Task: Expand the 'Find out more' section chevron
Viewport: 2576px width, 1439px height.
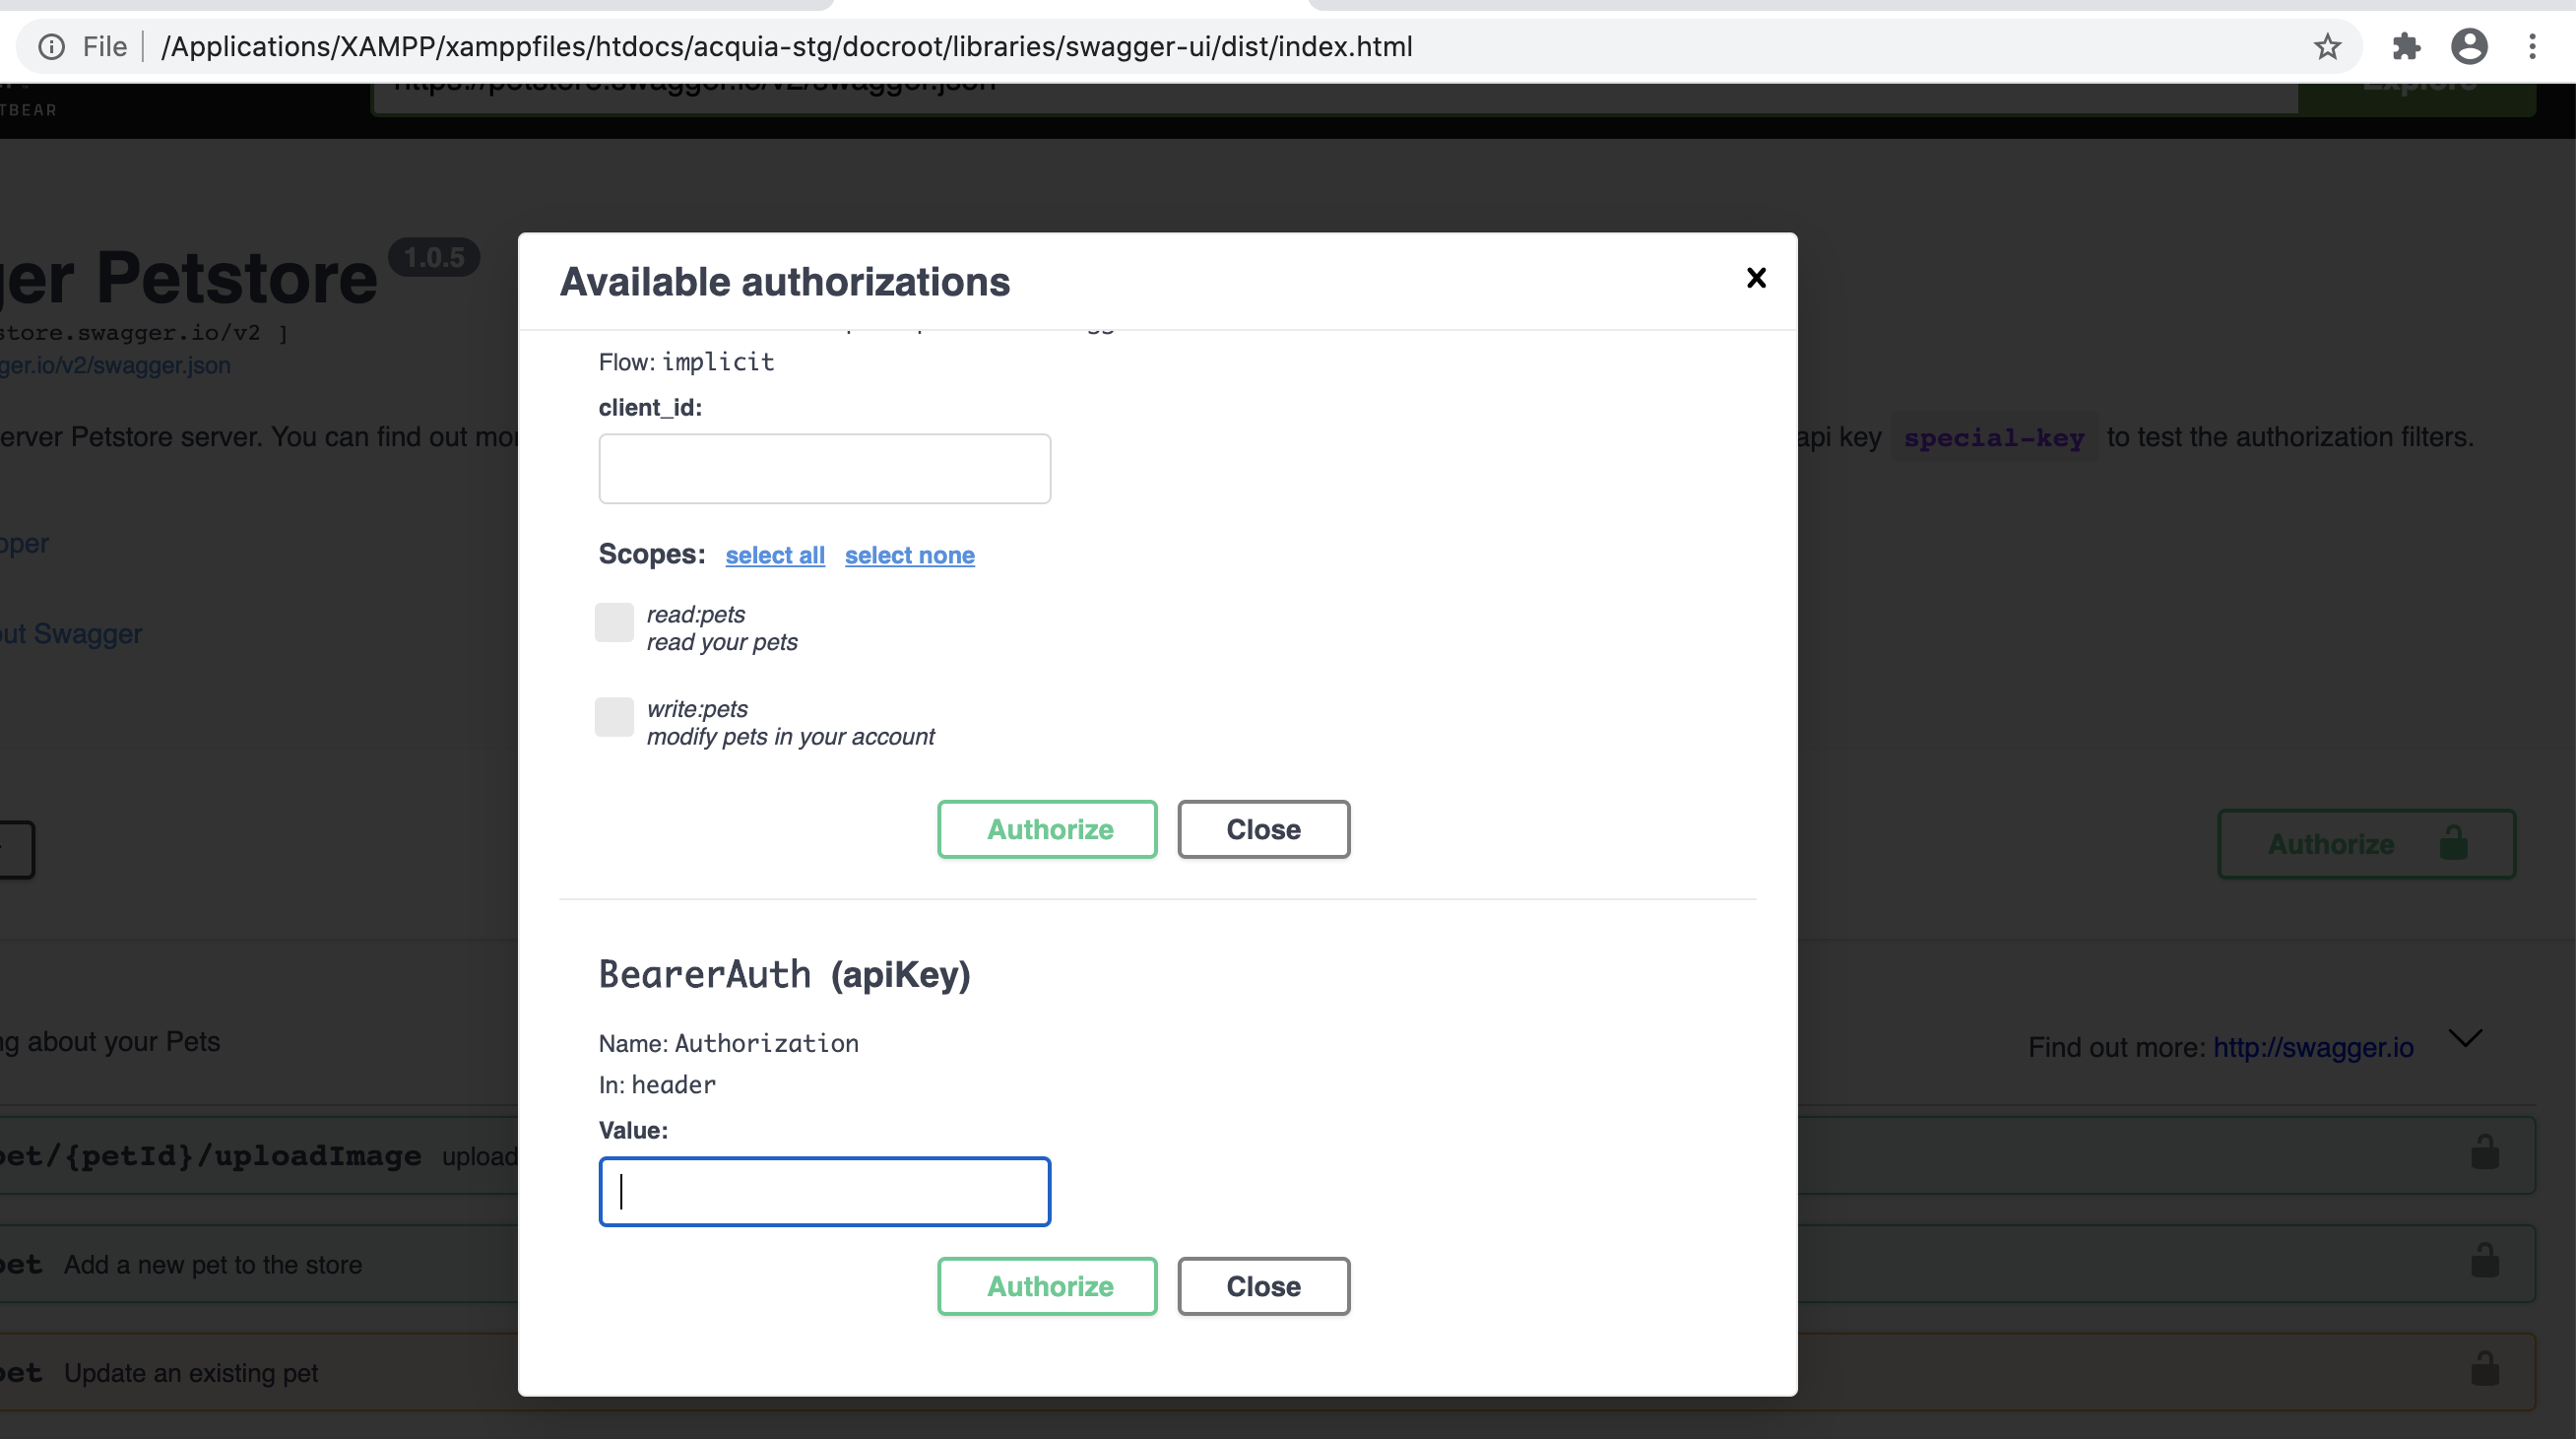Action: tap(2466, 1039)
